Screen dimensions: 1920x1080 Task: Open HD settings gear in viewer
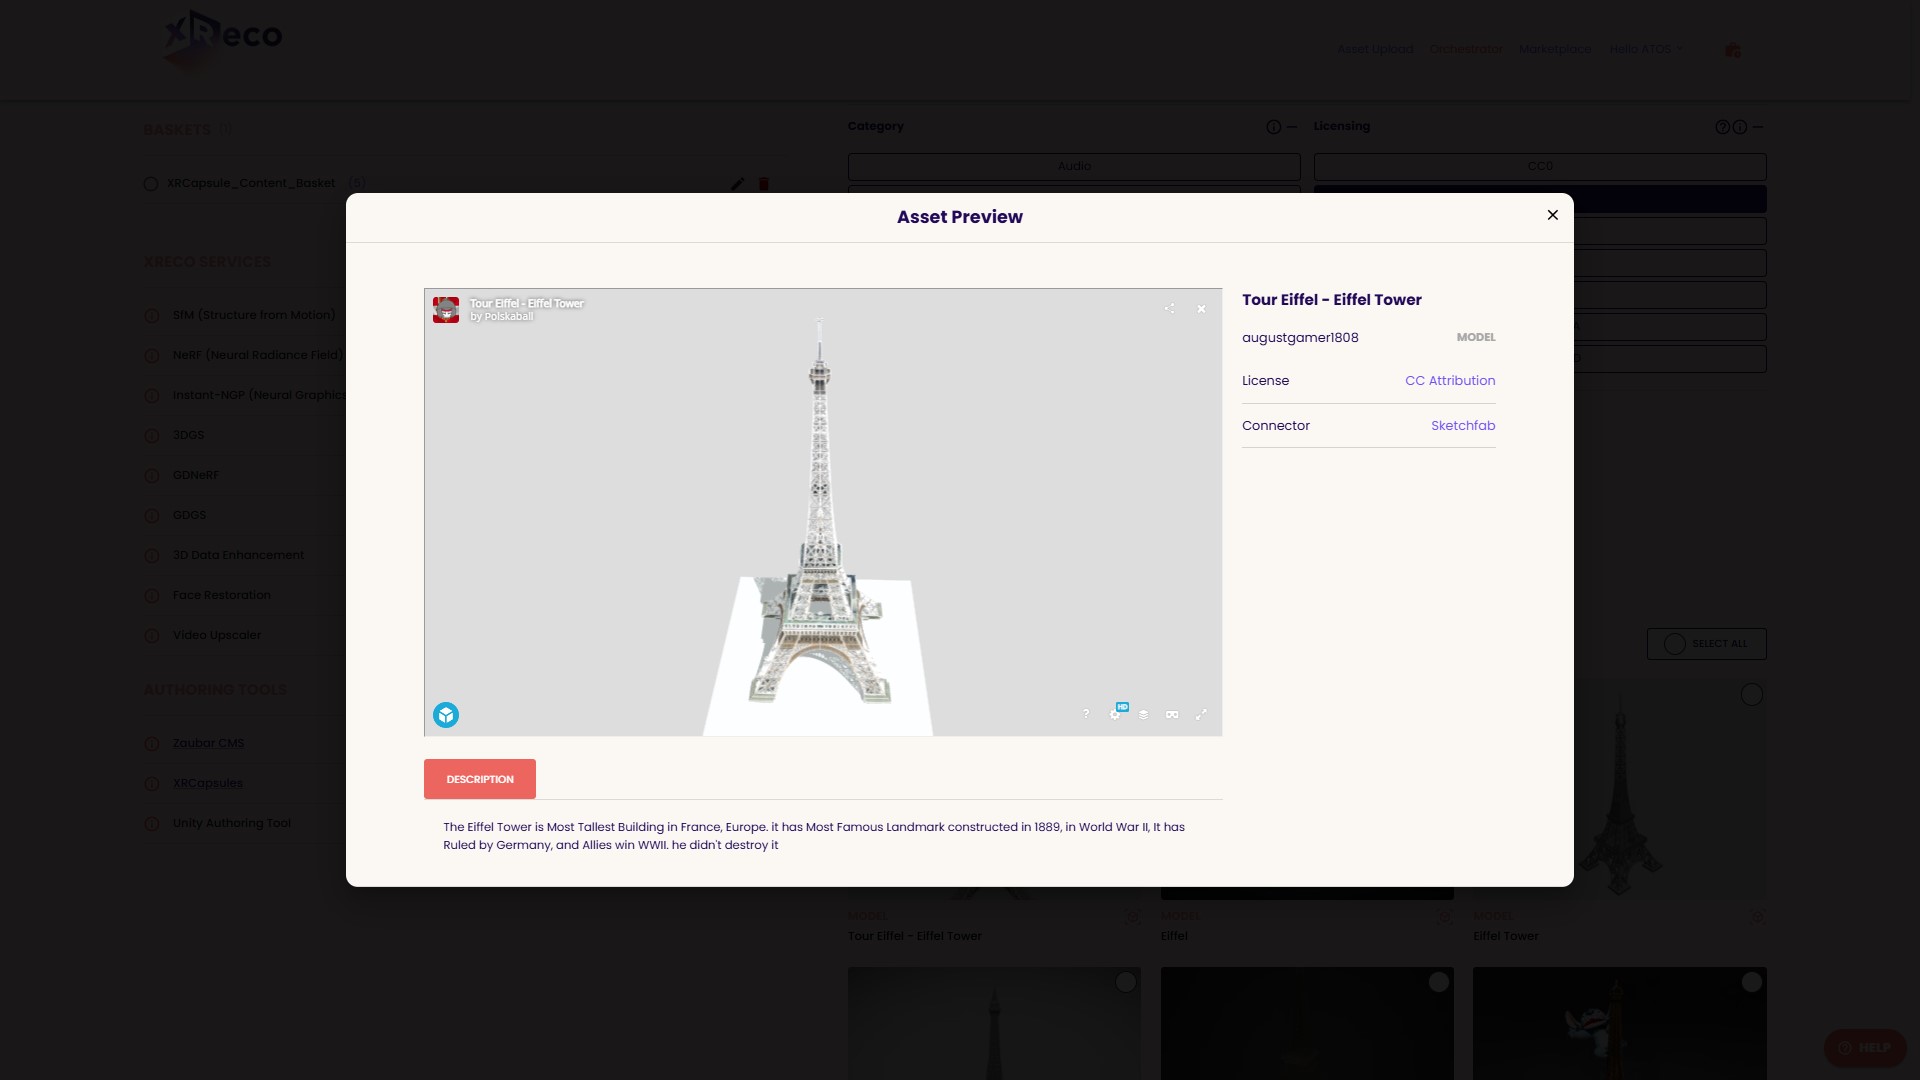point(1115,714)
